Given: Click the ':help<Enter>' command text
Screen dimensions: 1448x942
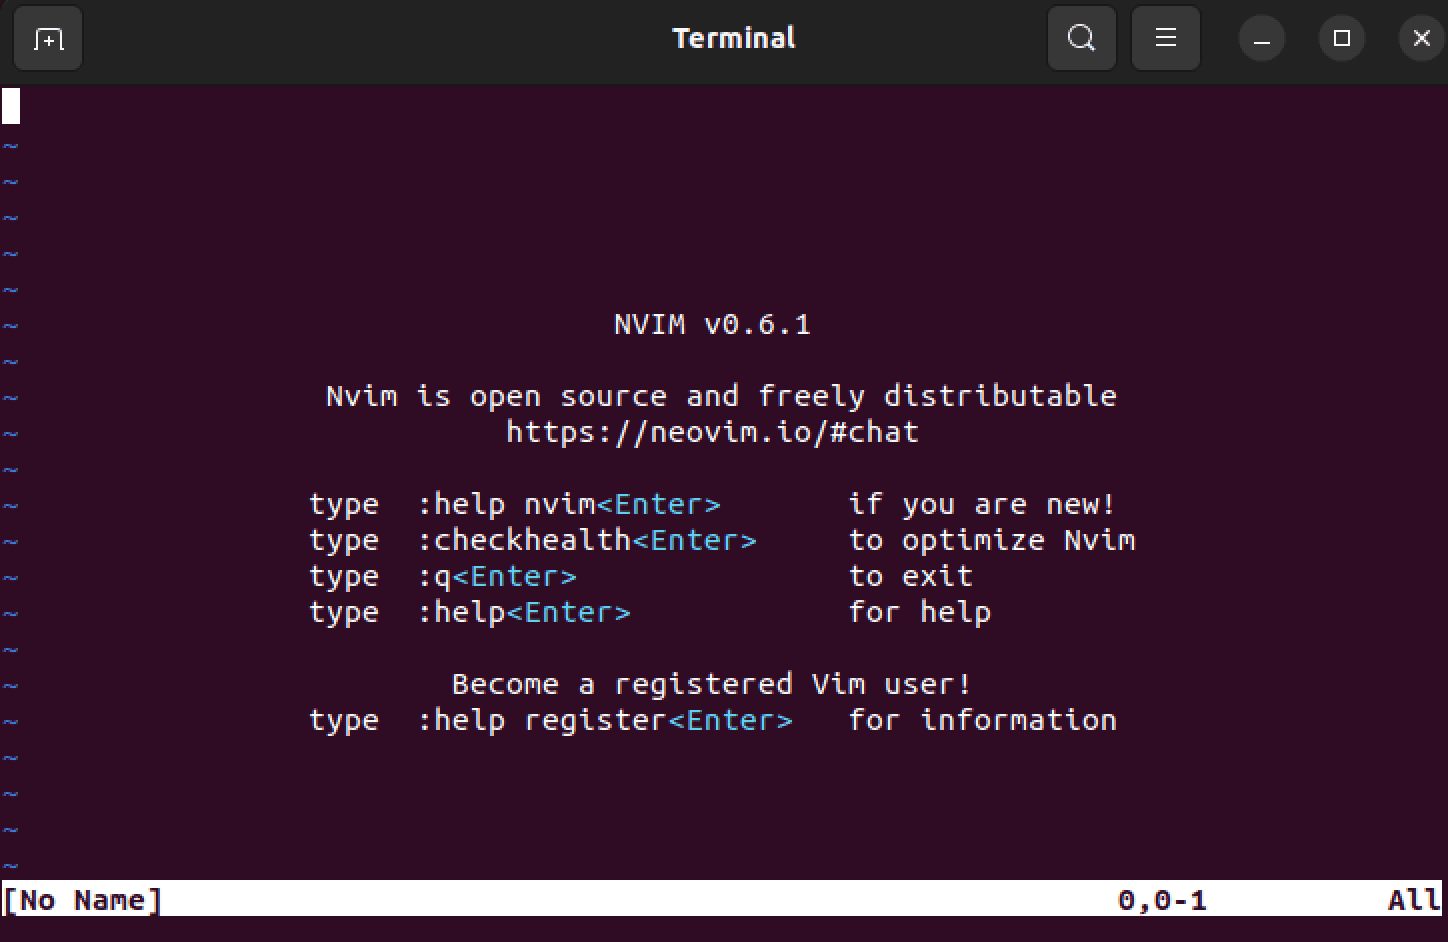Looking at the screenshot, I should pos(523,612).
